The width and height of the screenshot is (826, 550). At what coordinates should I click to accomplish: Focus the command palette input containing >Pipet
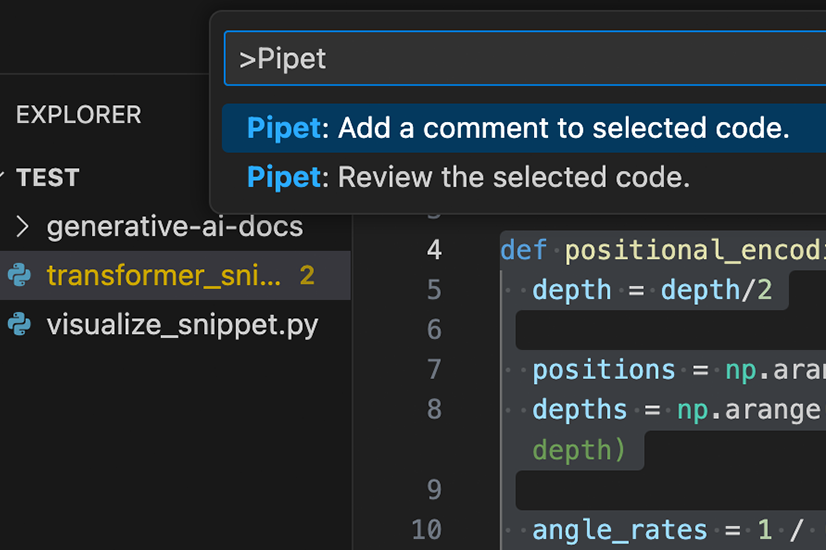[520, 59]
